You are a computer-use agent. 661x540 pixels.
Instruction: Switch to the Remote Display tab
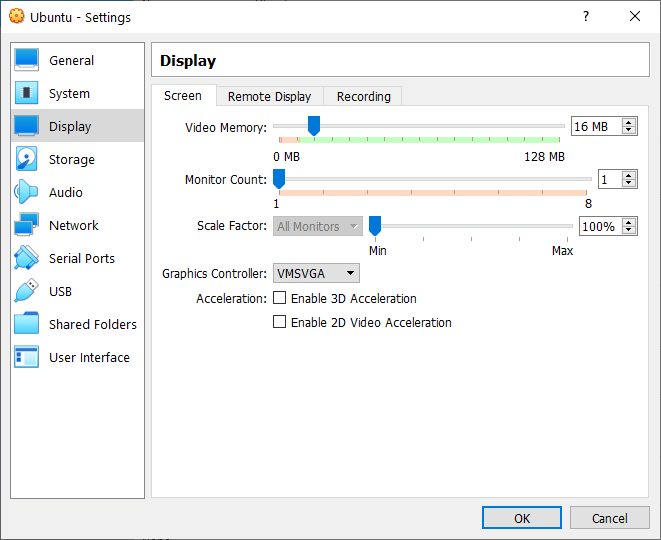pyautogui.click(x=269, y=96)
